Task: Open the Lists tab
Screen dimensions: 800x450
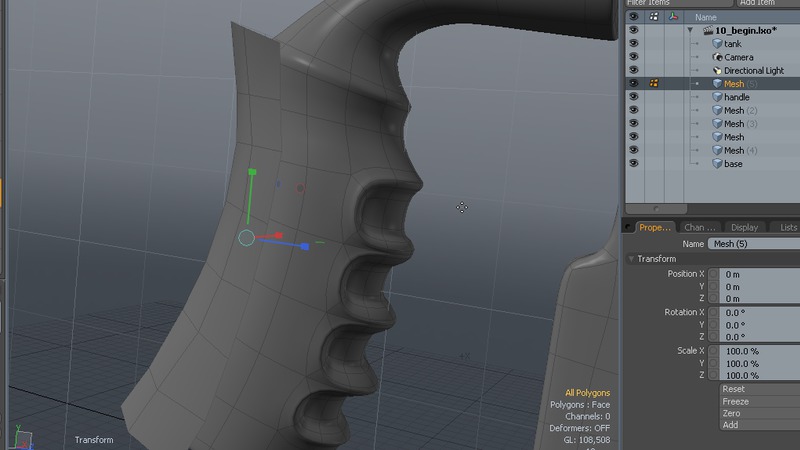Action: click(x=786, y=228)
